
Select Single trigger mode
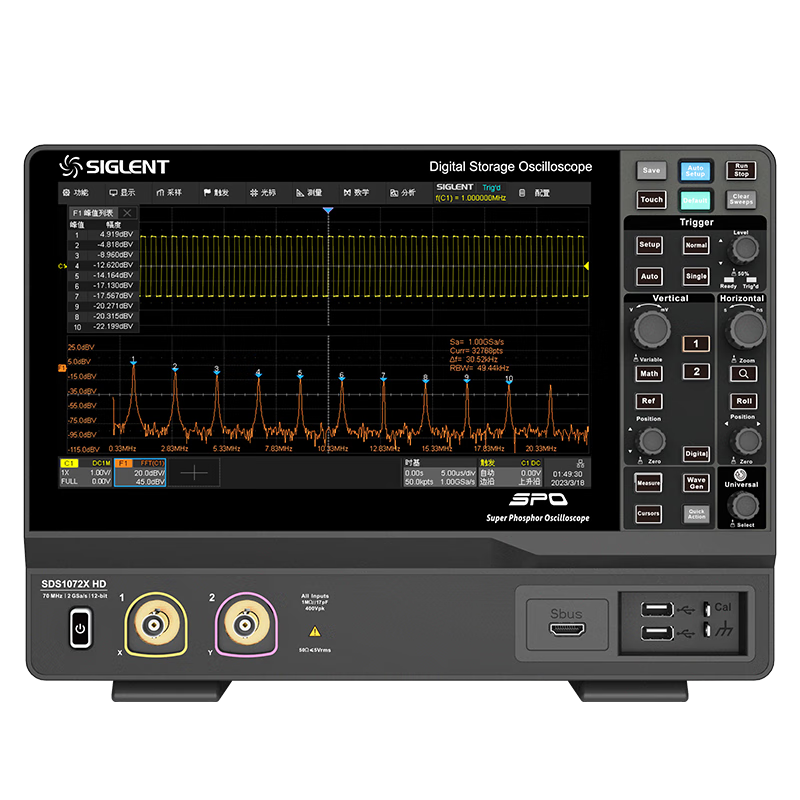(696, 277)
